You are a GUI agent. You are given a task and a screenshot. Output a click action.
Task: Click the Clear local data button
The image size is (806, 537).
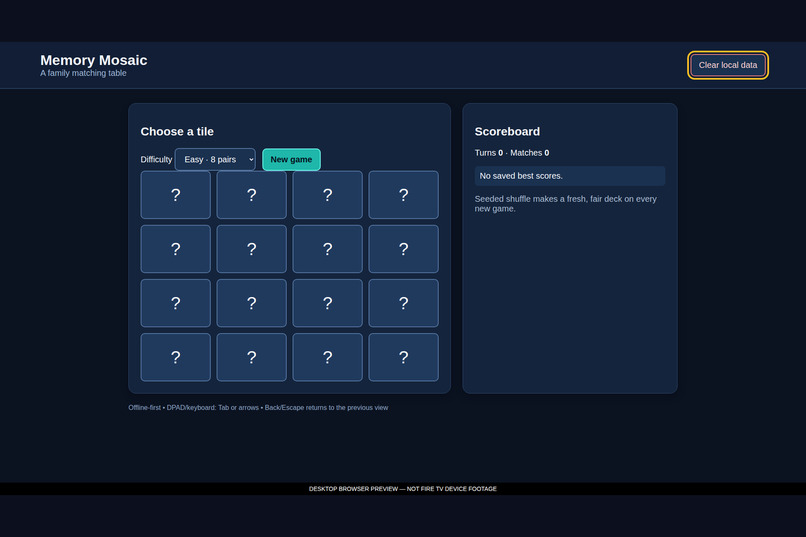(727, 65)
